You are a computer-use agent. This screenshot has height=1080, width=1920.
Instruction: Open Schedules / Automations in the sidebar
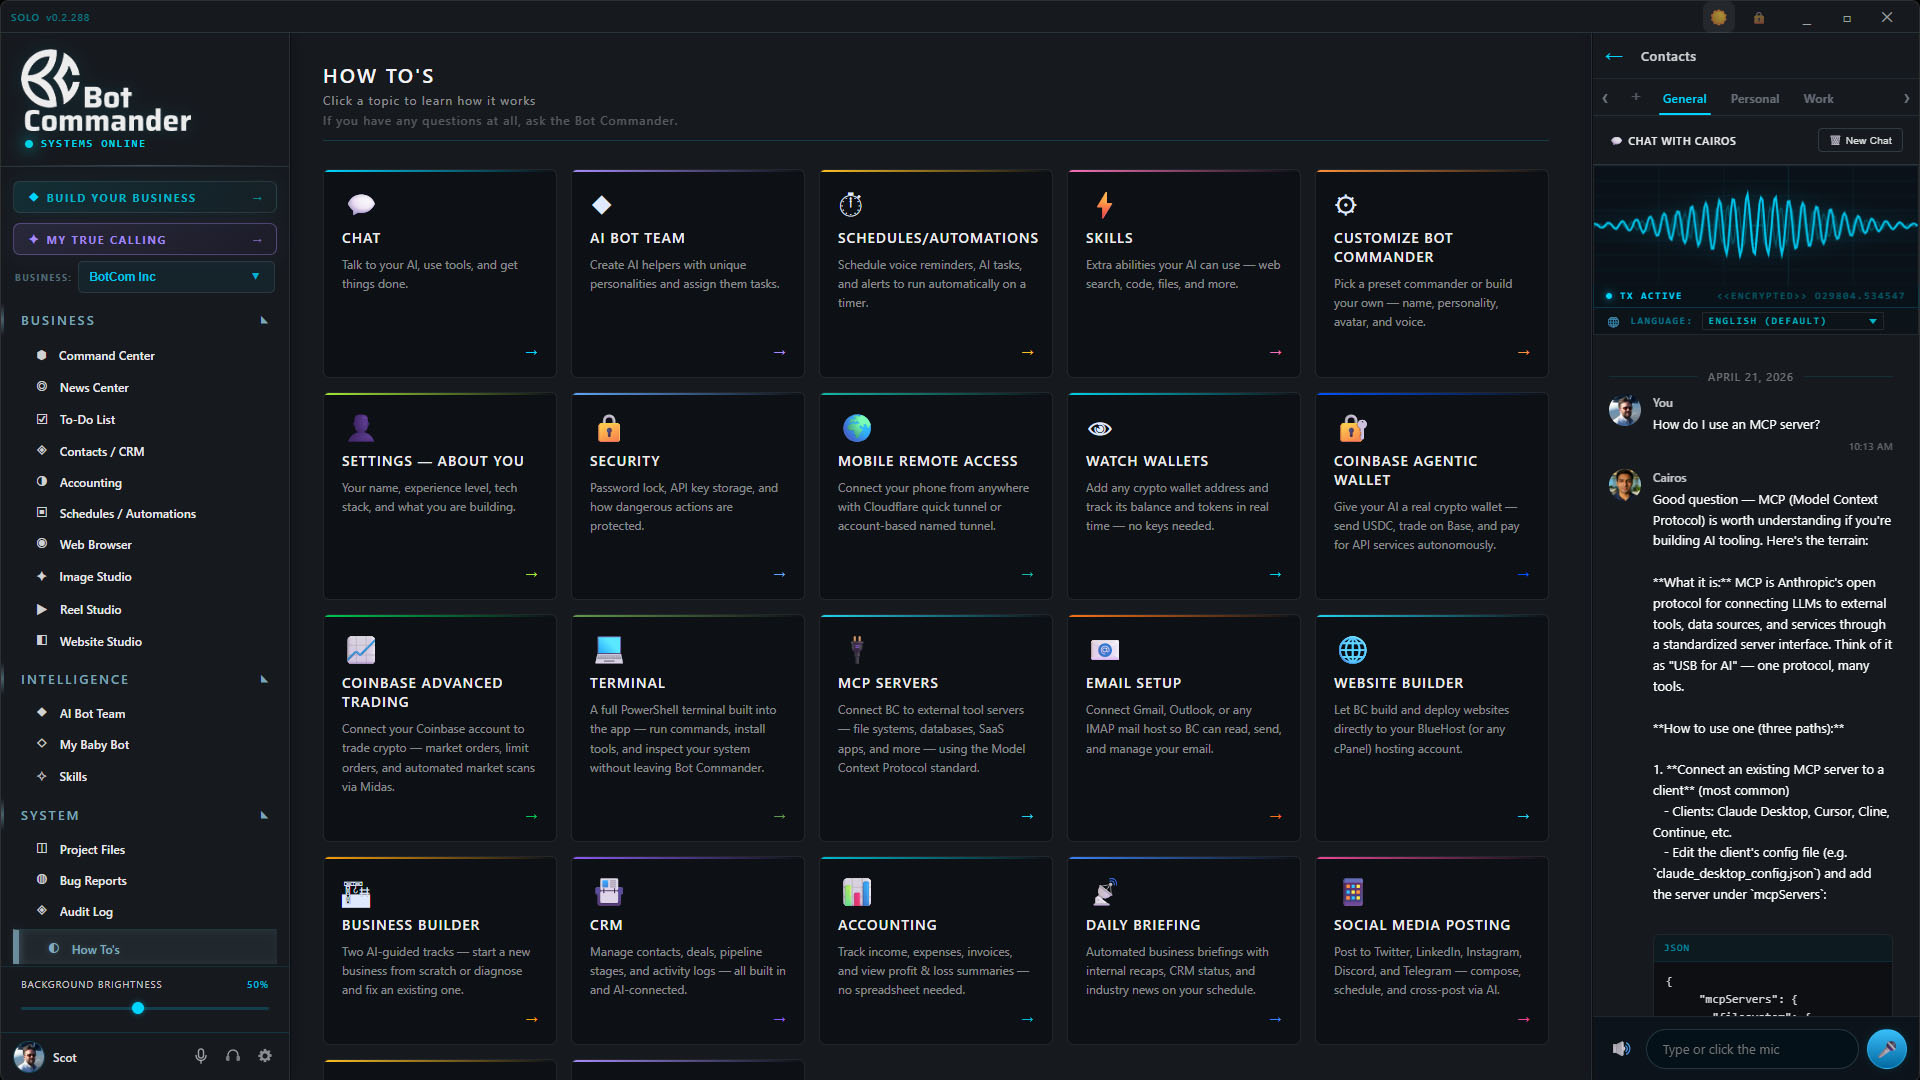click(127, 513)
